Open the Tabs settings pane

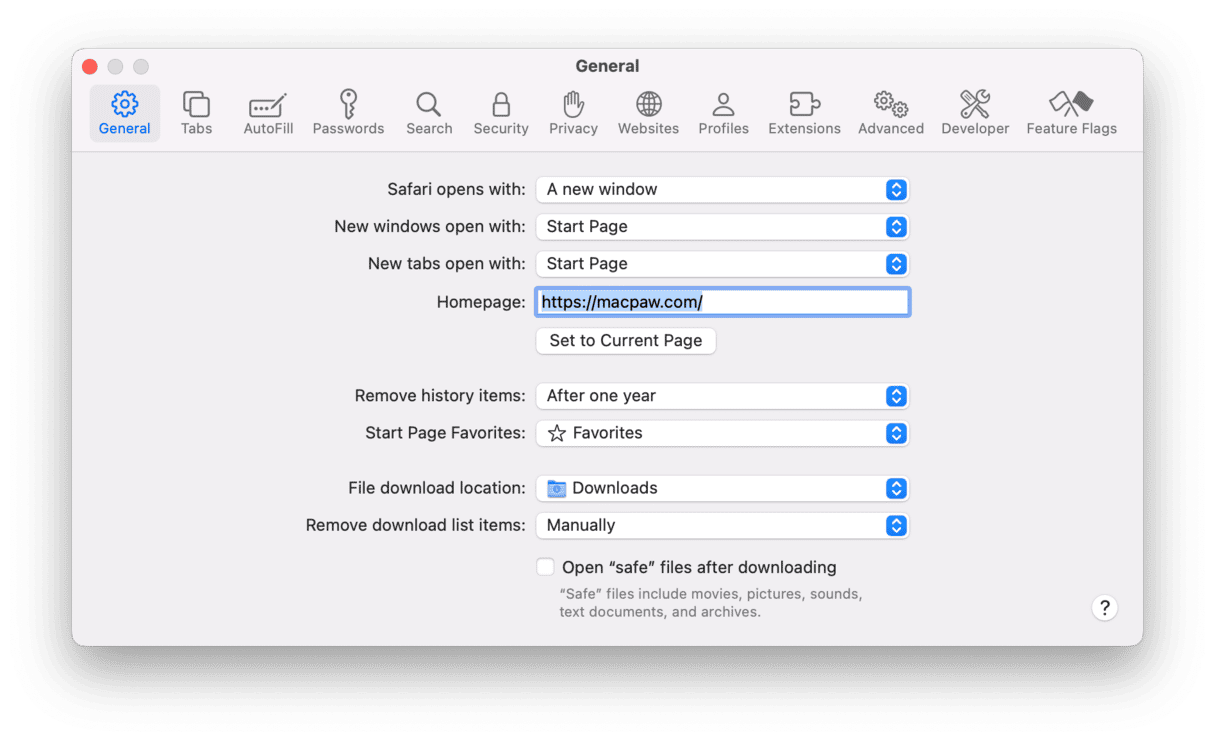click(x=196, y=113)
